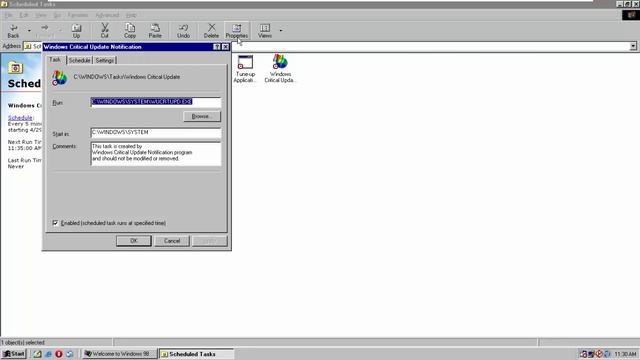Open the Edit menu
Screen dimensions: 640x360
24,15
